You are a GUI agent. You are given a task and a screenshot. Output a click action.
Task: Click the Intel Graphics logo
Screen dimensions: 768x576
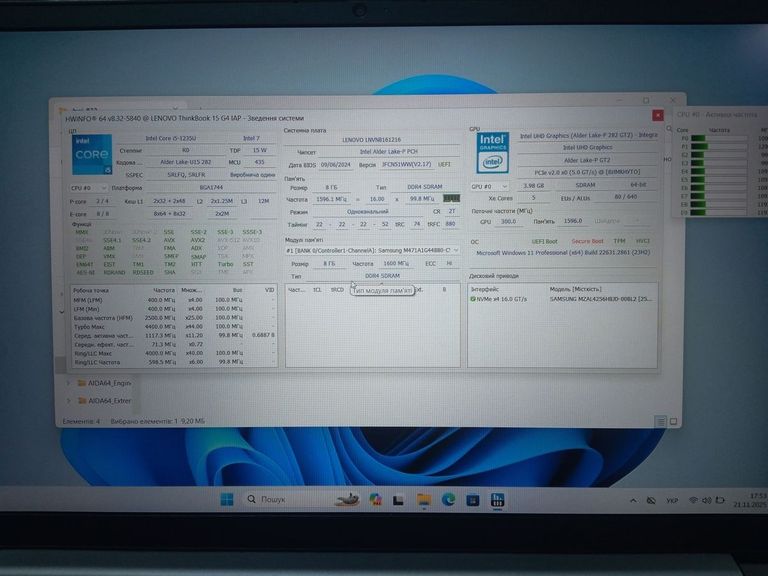pos(492,152)
